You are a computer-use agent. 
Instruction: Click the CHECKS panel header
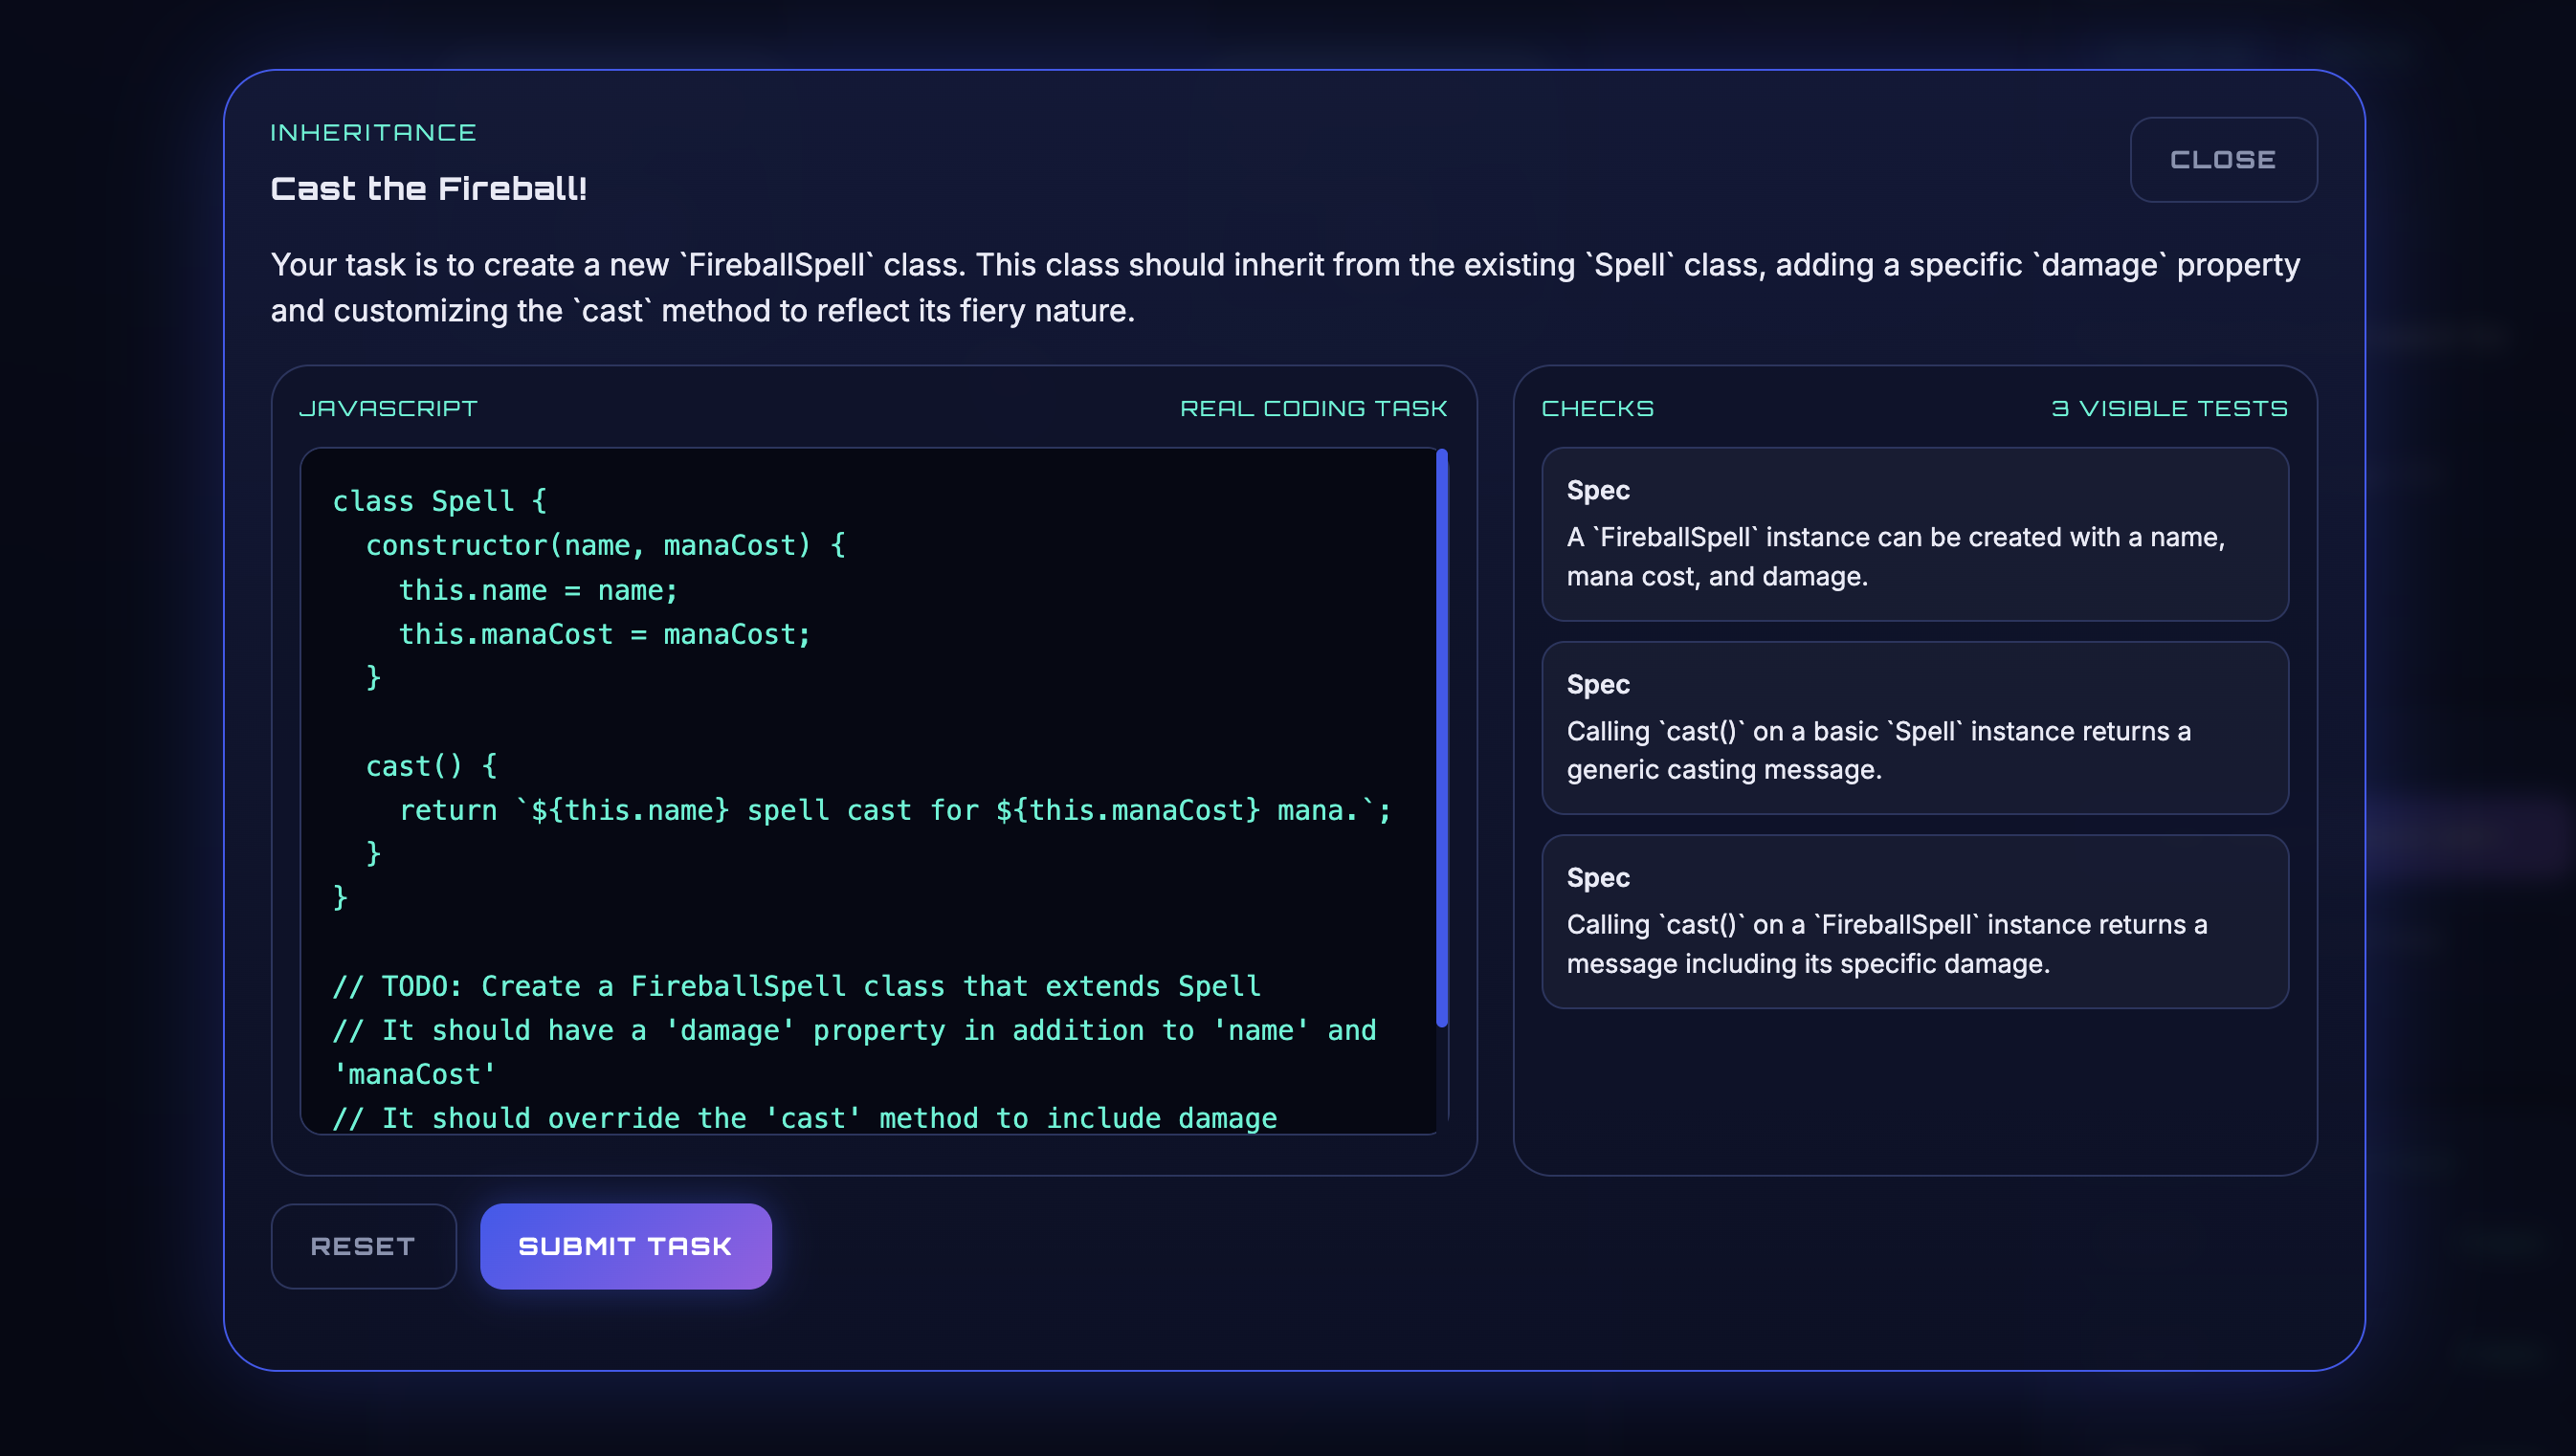1597,408
